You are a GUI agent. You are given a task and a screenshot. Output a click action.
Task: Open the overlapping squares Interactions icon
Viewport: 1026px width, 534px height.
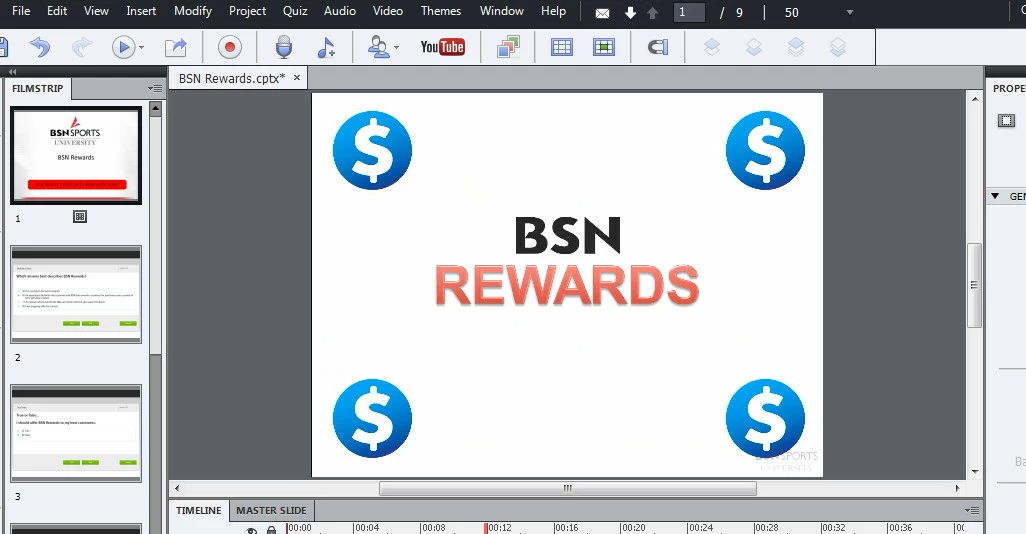pos(508,47)
